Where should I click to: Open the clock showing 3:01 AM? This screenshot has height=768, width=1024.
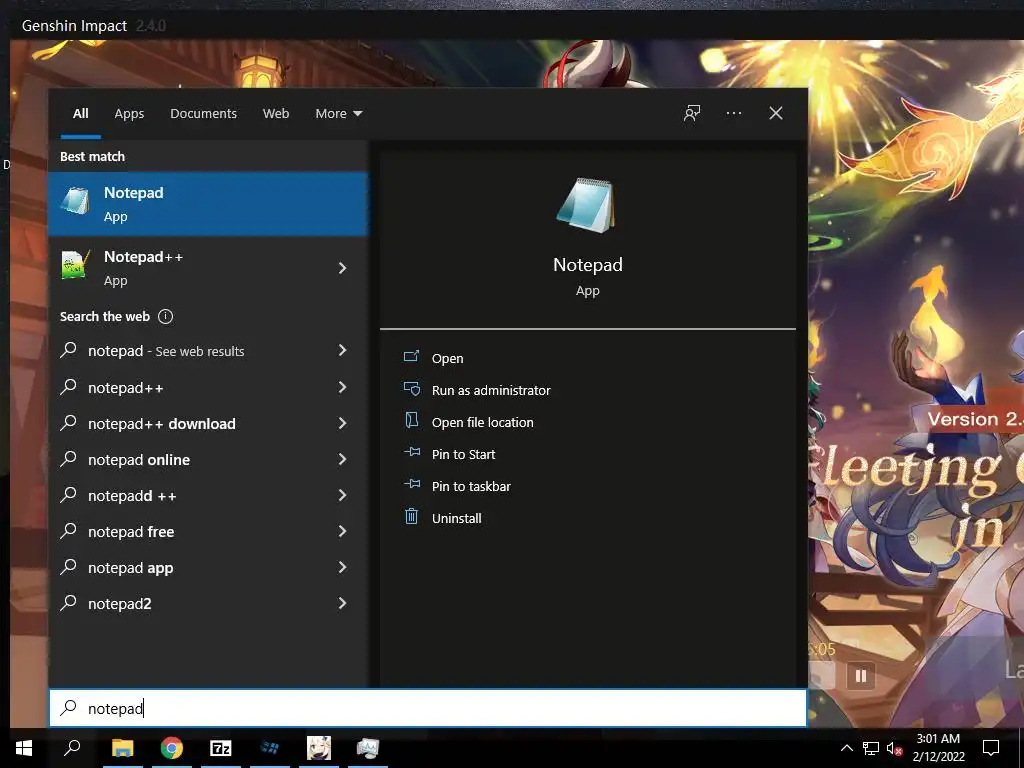click(x=938, y=748)
